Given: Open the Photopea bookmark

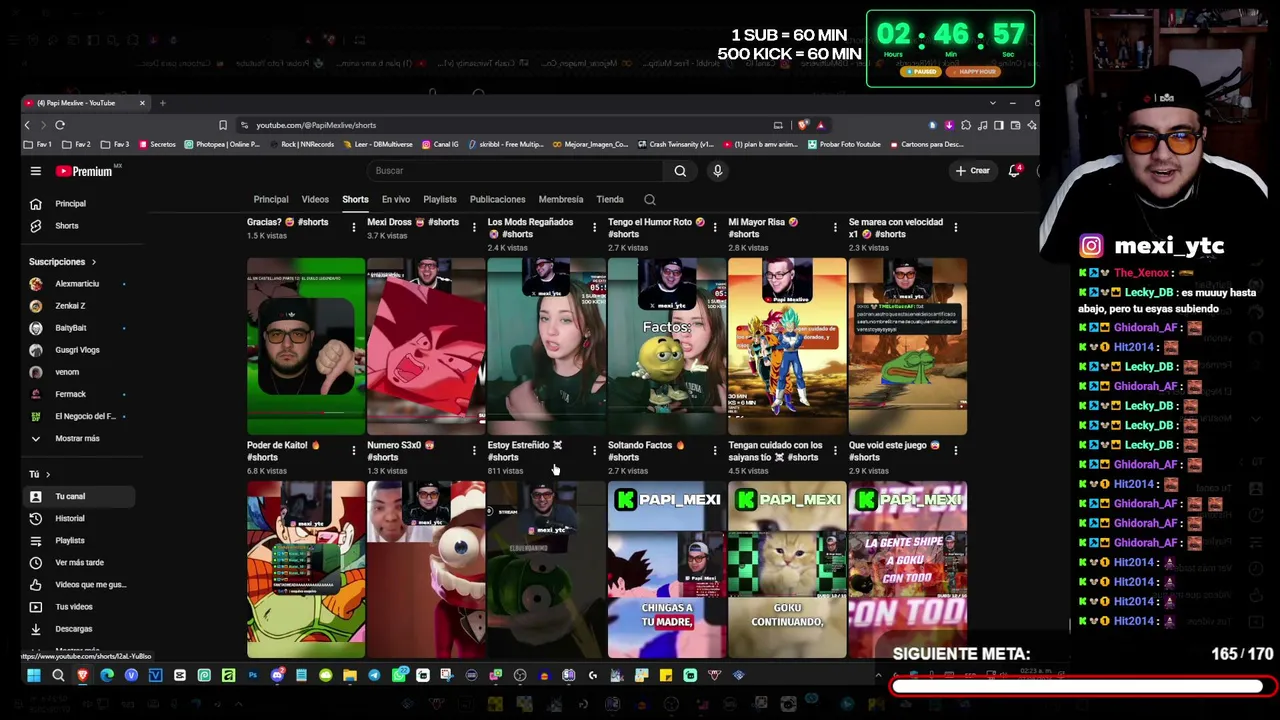Looking at the screenshot, I should (222, 144).
